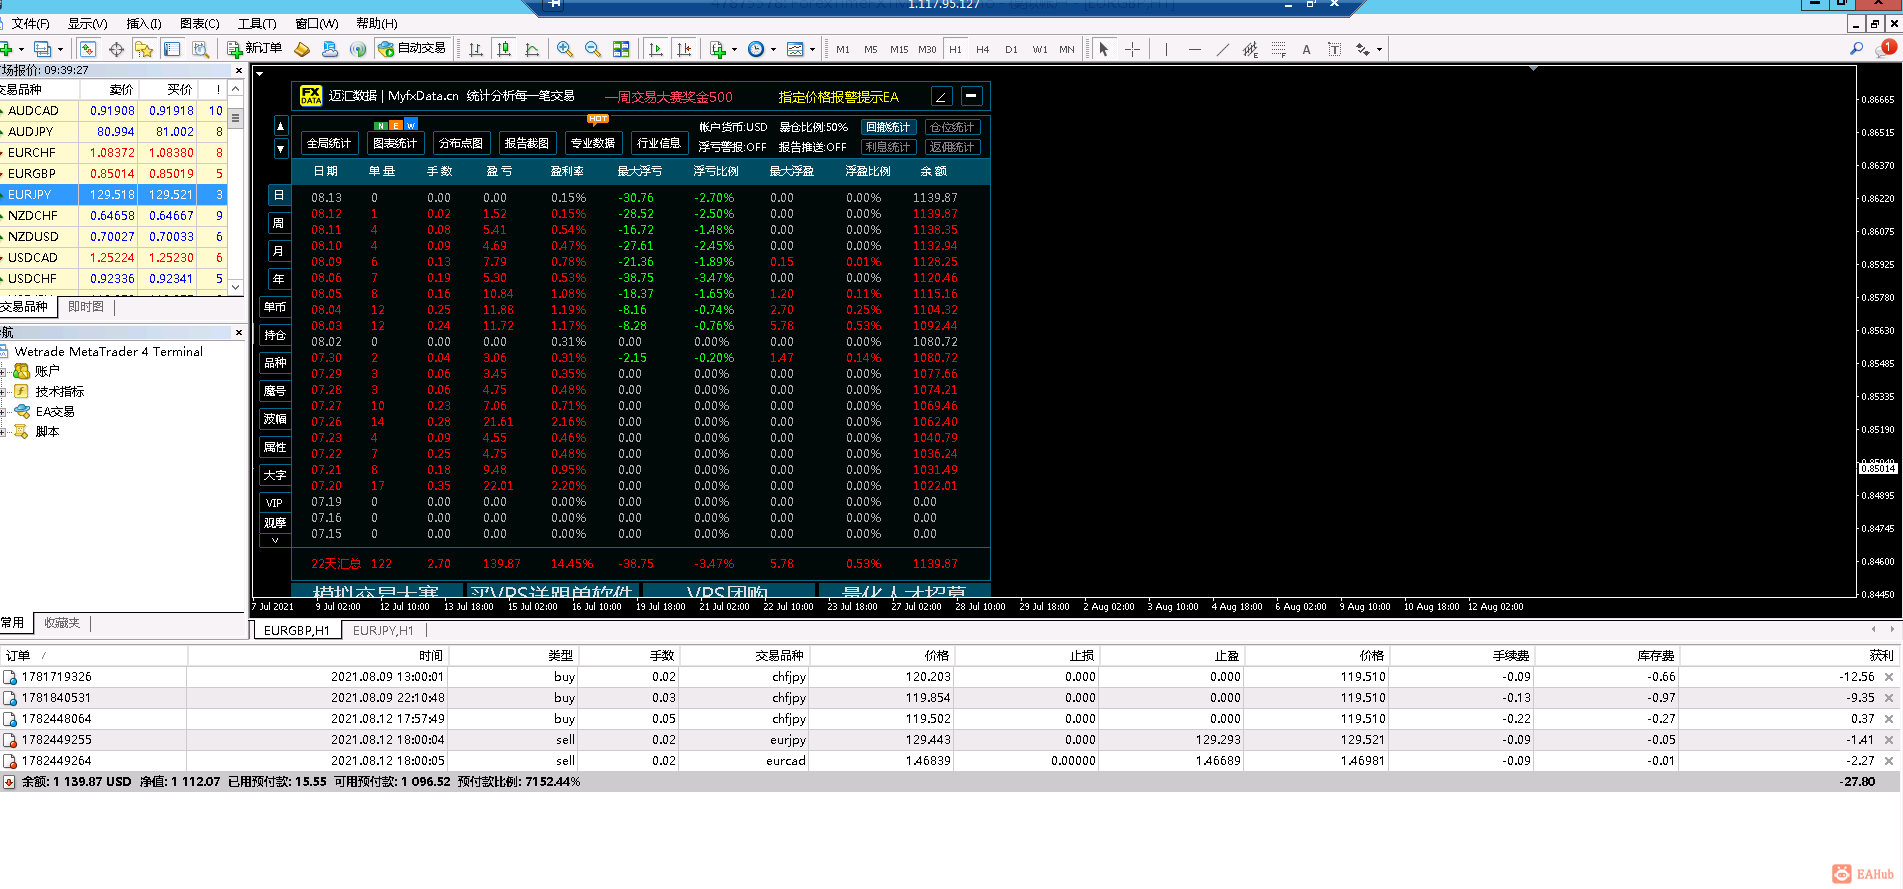Switch to the 即时图 tab
Viewport: 1903px width, 889px height.
[86, 307]
